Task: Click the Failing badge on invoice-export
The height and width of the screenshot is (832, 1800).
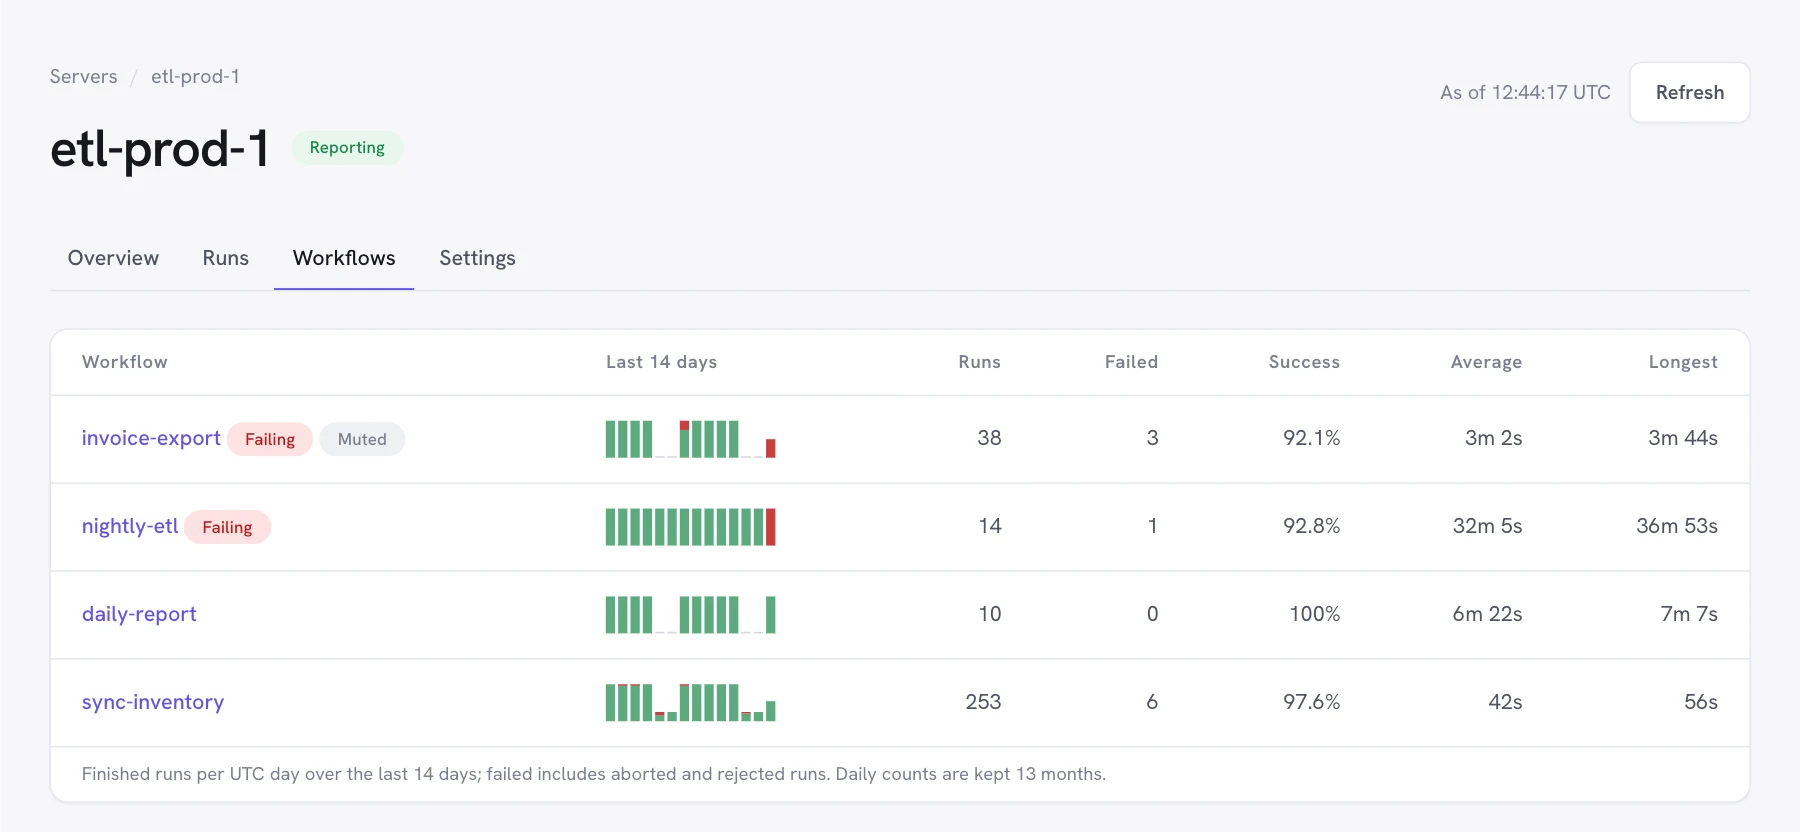Action: point(270,439)
